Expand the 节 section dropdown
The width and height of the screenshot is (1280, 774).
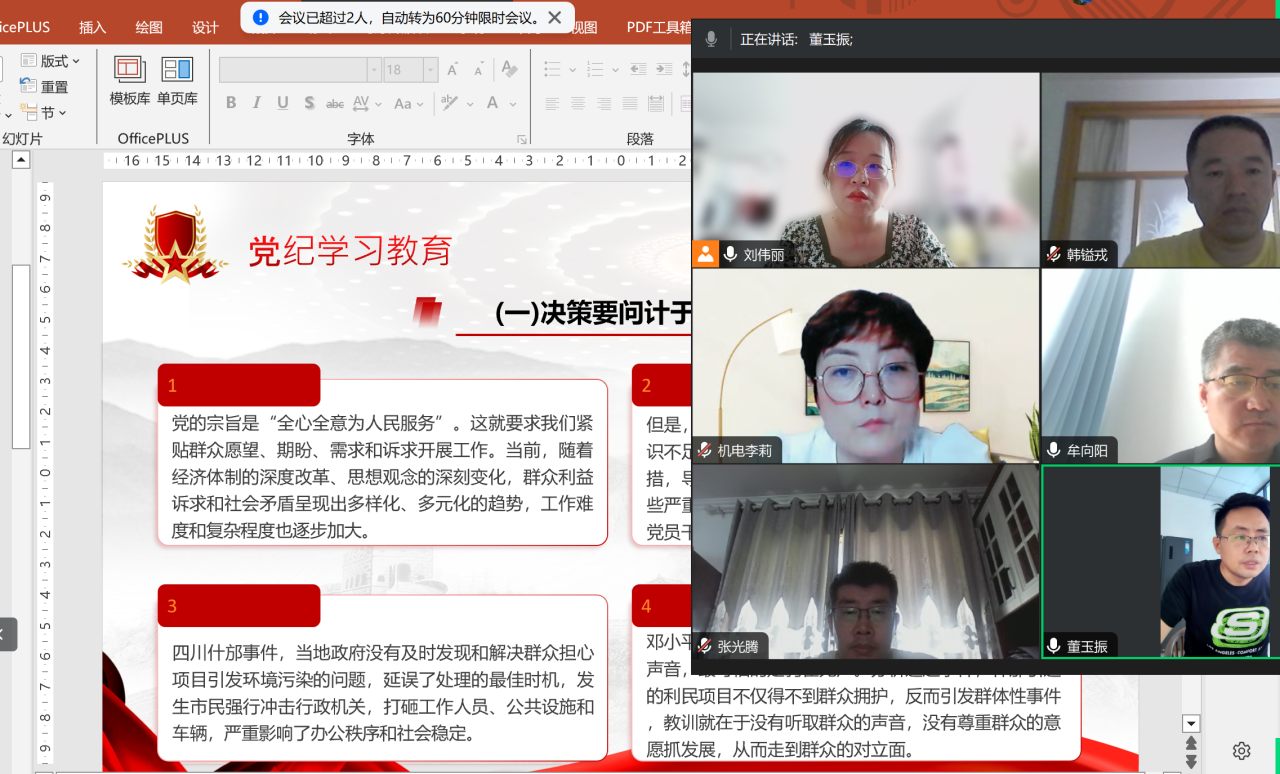click(x=46, y=113)
